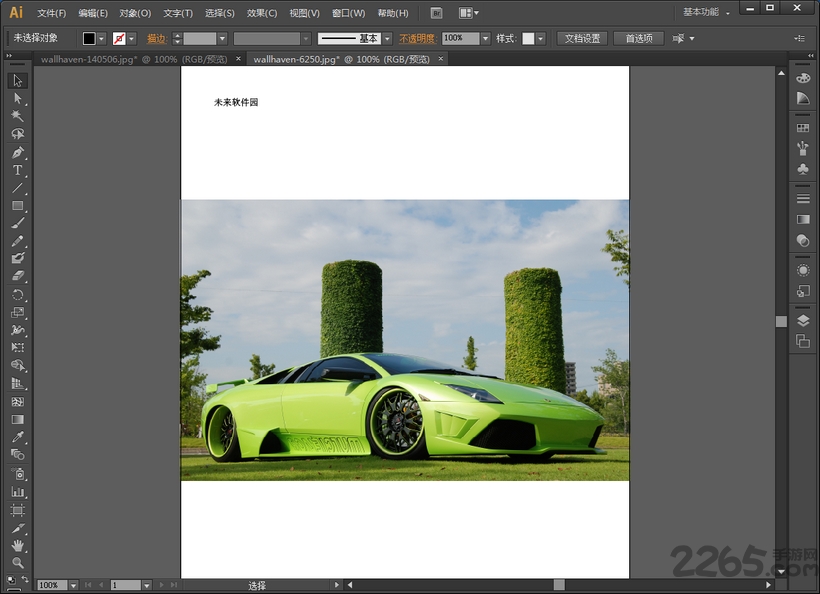Select the Type tool

pos(17,170)
